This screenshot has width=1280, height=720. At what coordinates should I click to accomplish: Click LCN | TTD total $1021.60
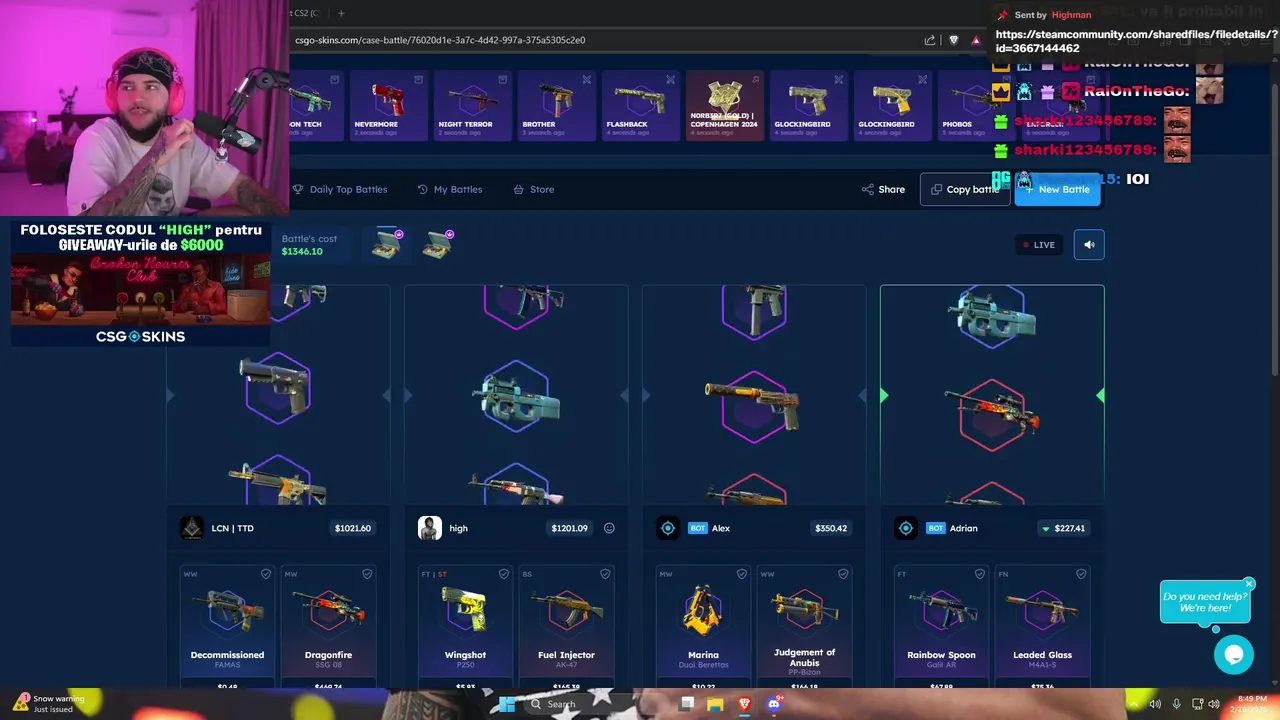pyautogui.click(x=353, y=528)
